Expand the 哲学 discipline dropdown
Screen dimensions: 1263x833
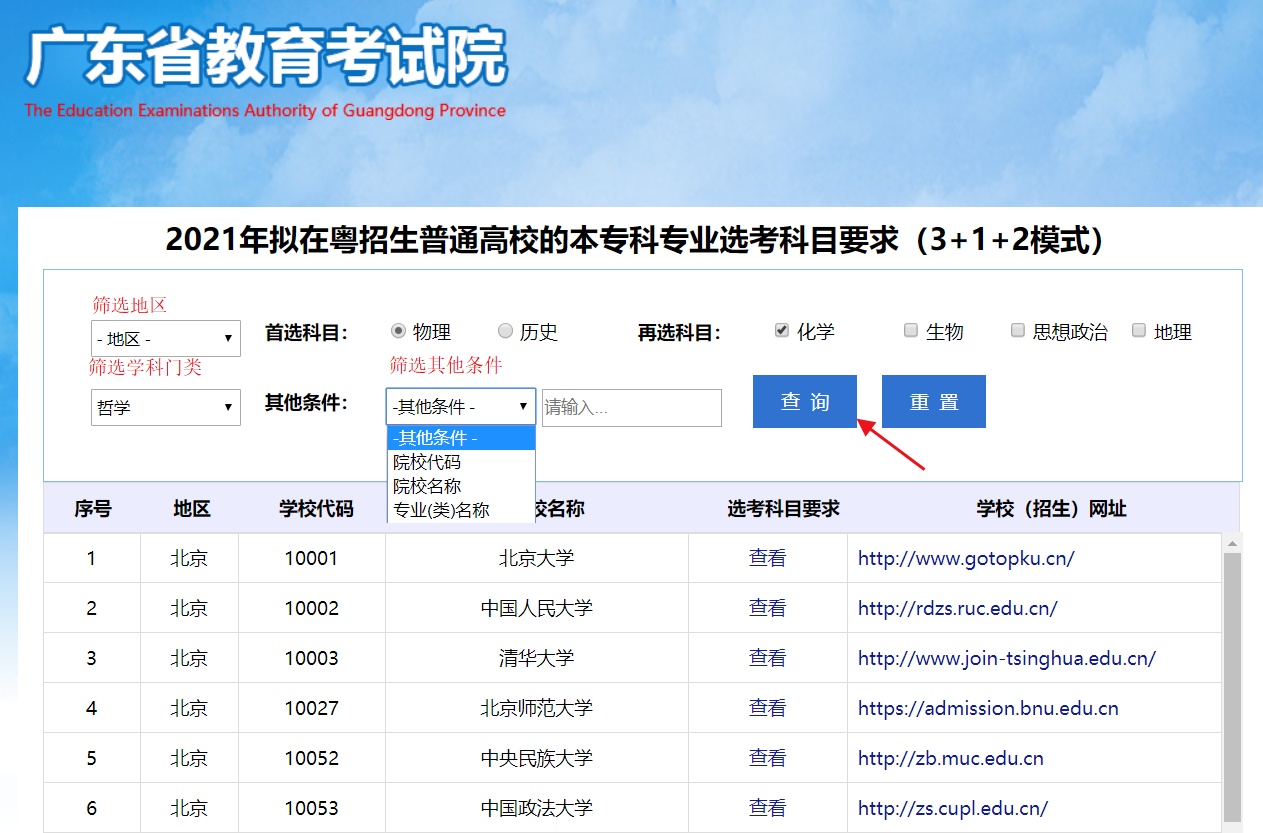165,407
